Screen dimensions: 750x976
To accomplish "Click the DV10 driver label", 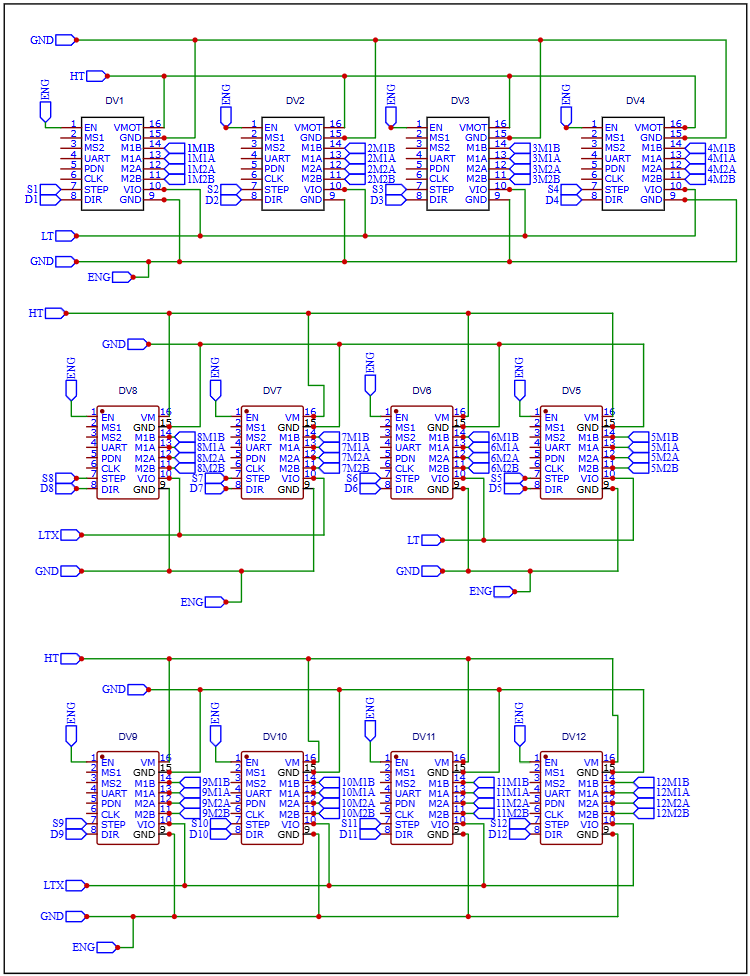I will pos(274,737).
